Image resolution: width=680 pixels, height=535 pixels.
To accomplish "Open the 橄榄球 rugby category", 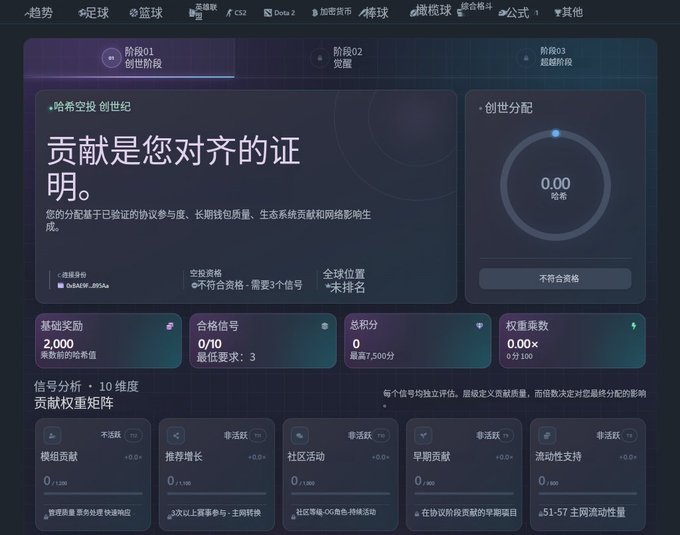I will [431, 11].
